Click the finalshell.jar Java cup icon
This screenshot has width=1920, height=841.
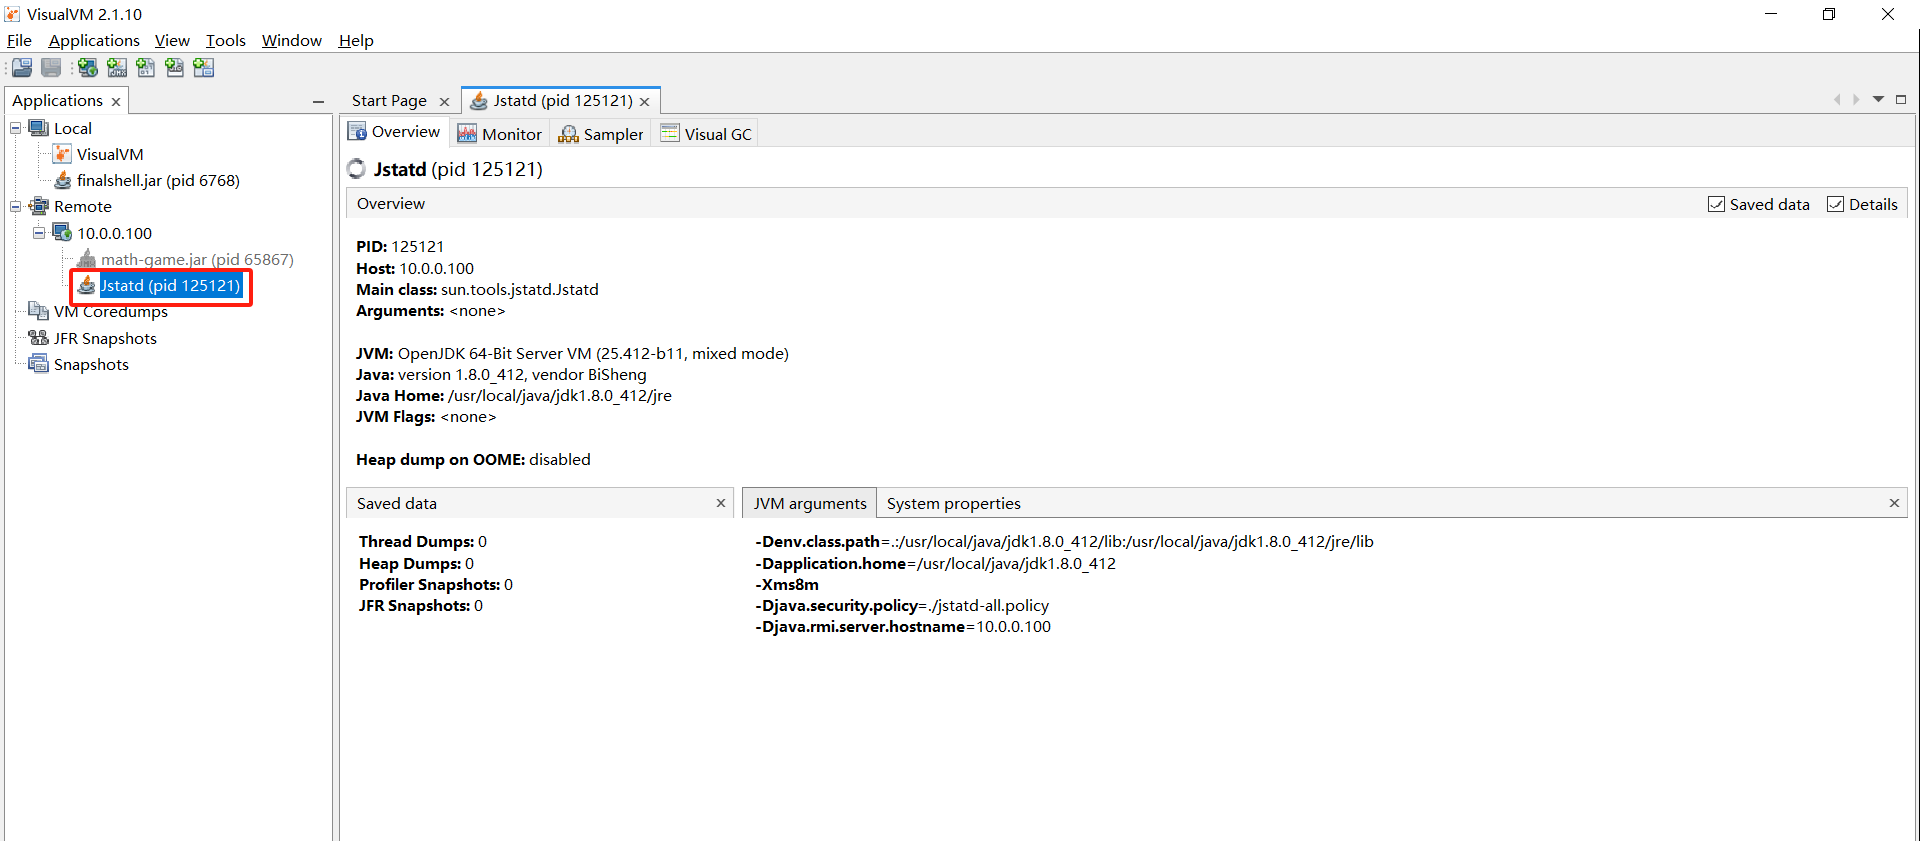coord(62,180)
